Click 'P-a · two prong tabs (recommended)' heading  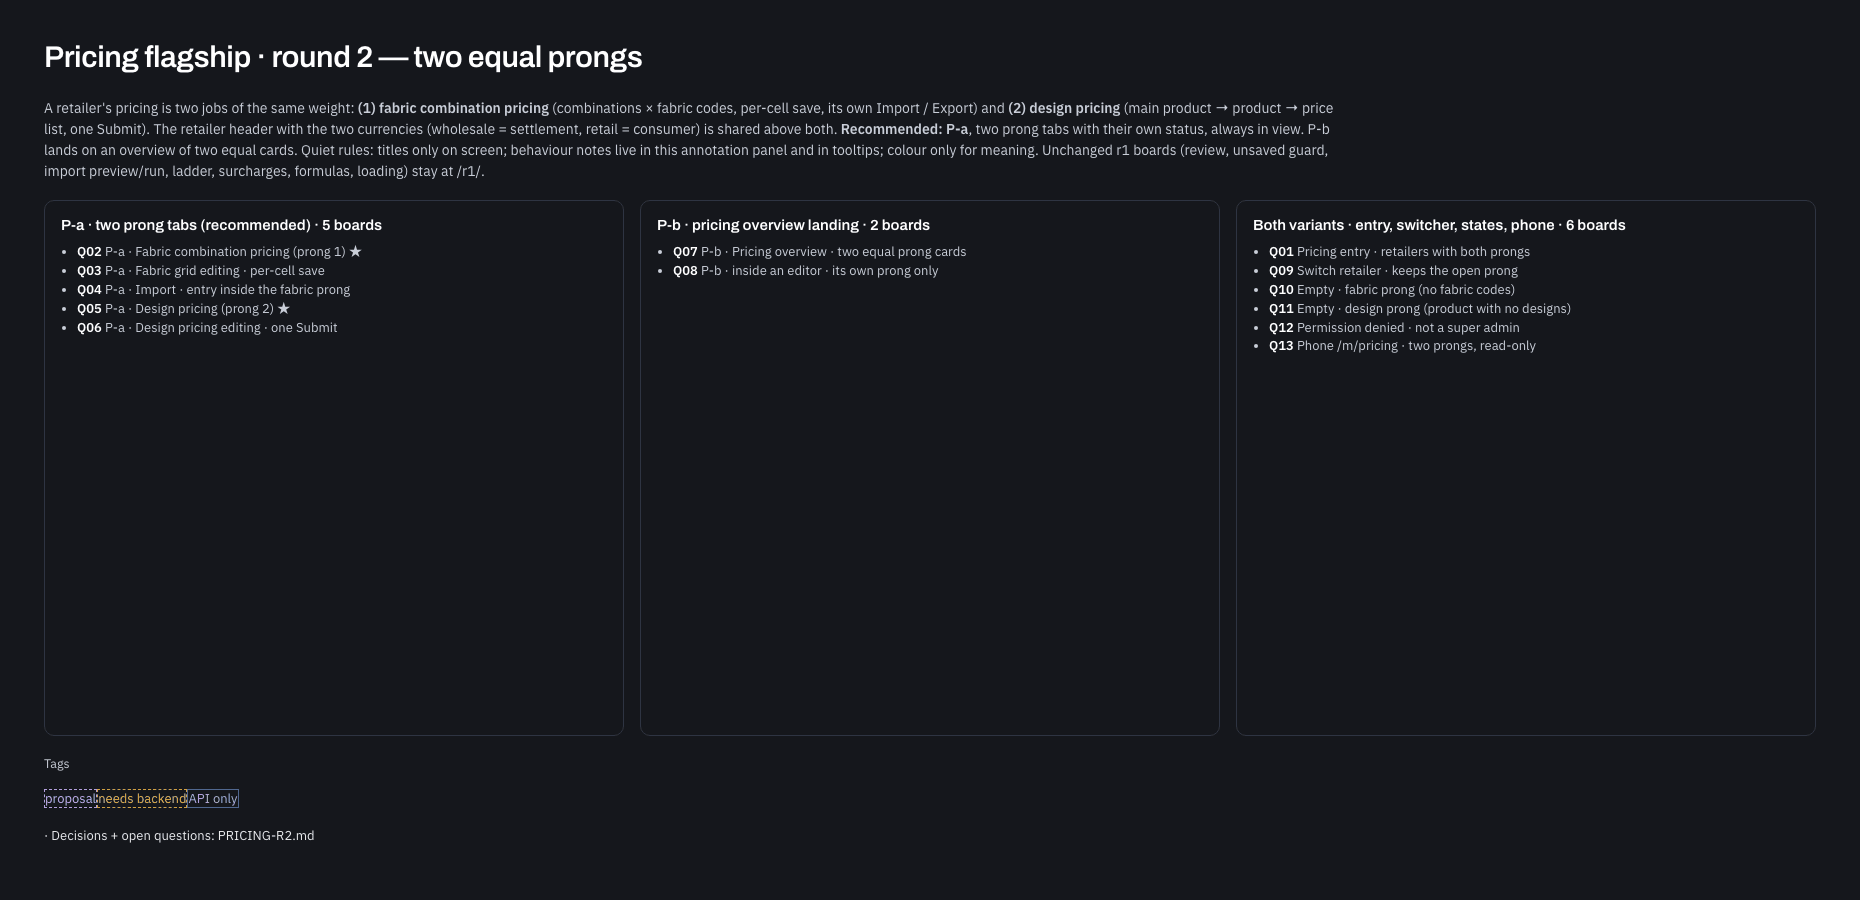coord(221,225)
